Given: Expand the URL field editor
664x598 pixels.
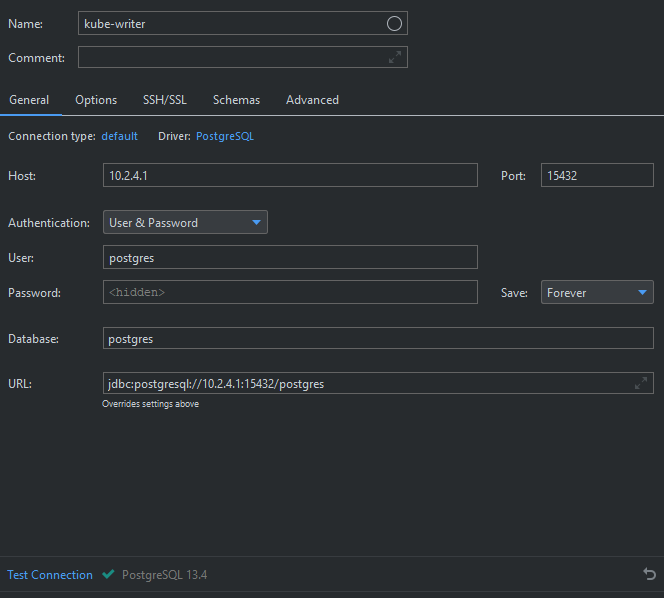Looking at the screenshot, I should tap(641, 383).
